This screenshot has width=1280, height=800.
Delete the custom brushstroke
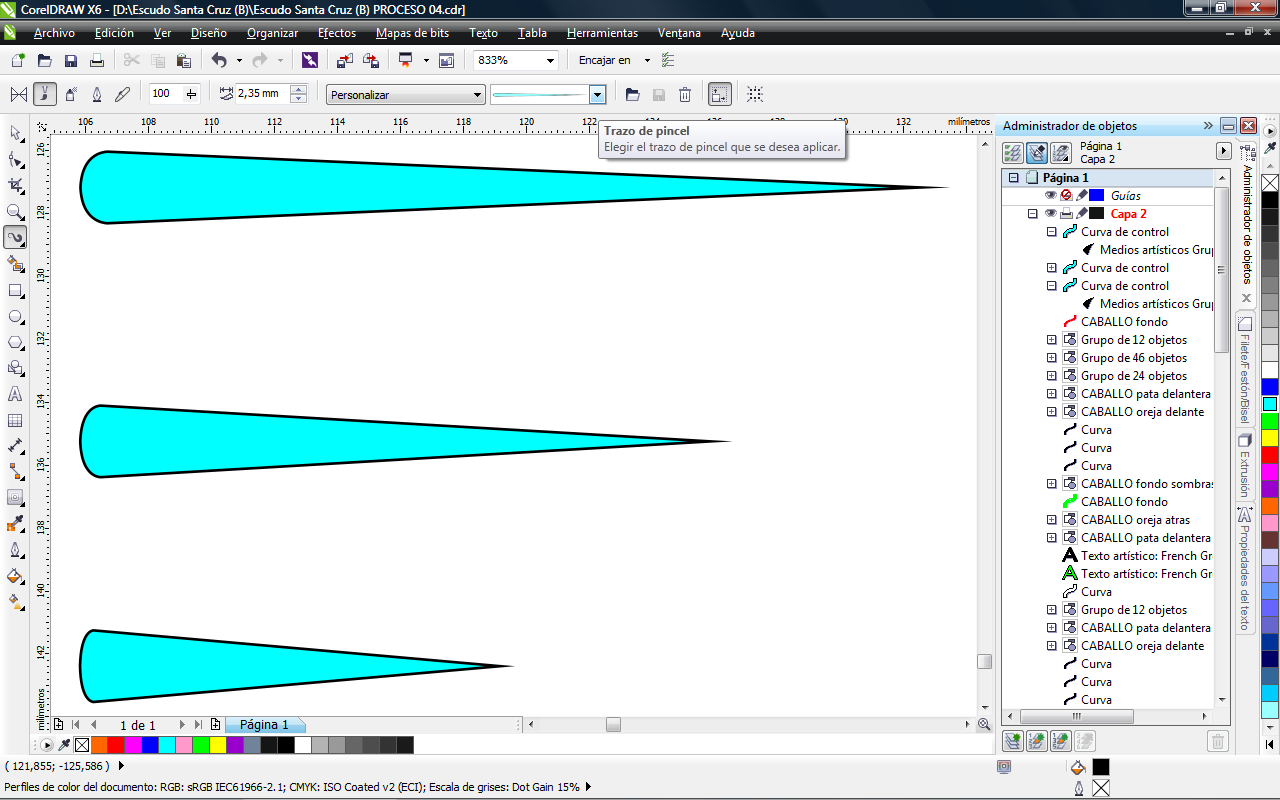click(x=685, y=94)
